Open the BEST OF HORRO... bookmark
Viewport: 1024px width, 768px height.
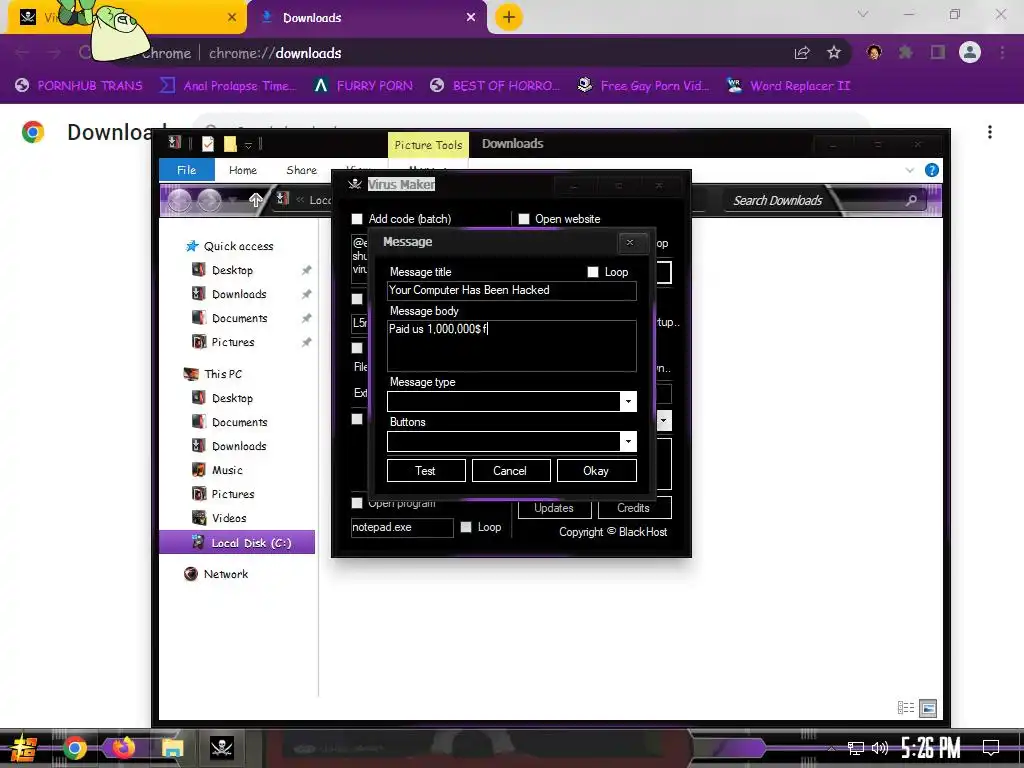click(495, 86)
